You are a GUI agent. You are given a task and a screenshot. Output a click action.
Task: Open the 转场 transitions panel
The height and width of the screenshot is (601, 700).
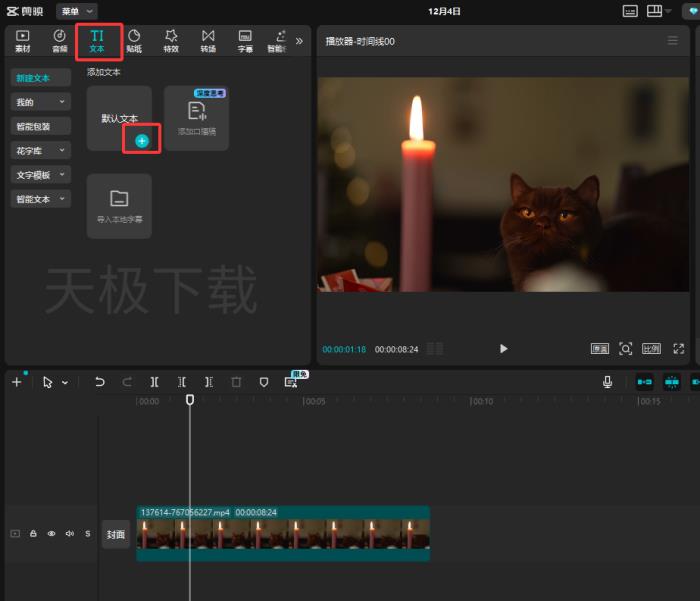pos(208,41)
